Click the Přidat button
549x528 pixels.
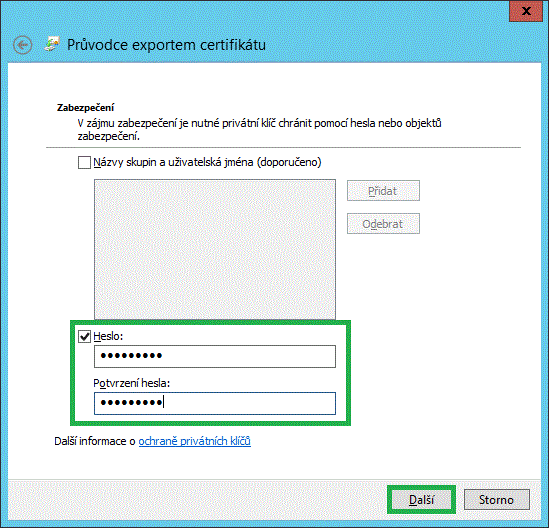(383, 191)
